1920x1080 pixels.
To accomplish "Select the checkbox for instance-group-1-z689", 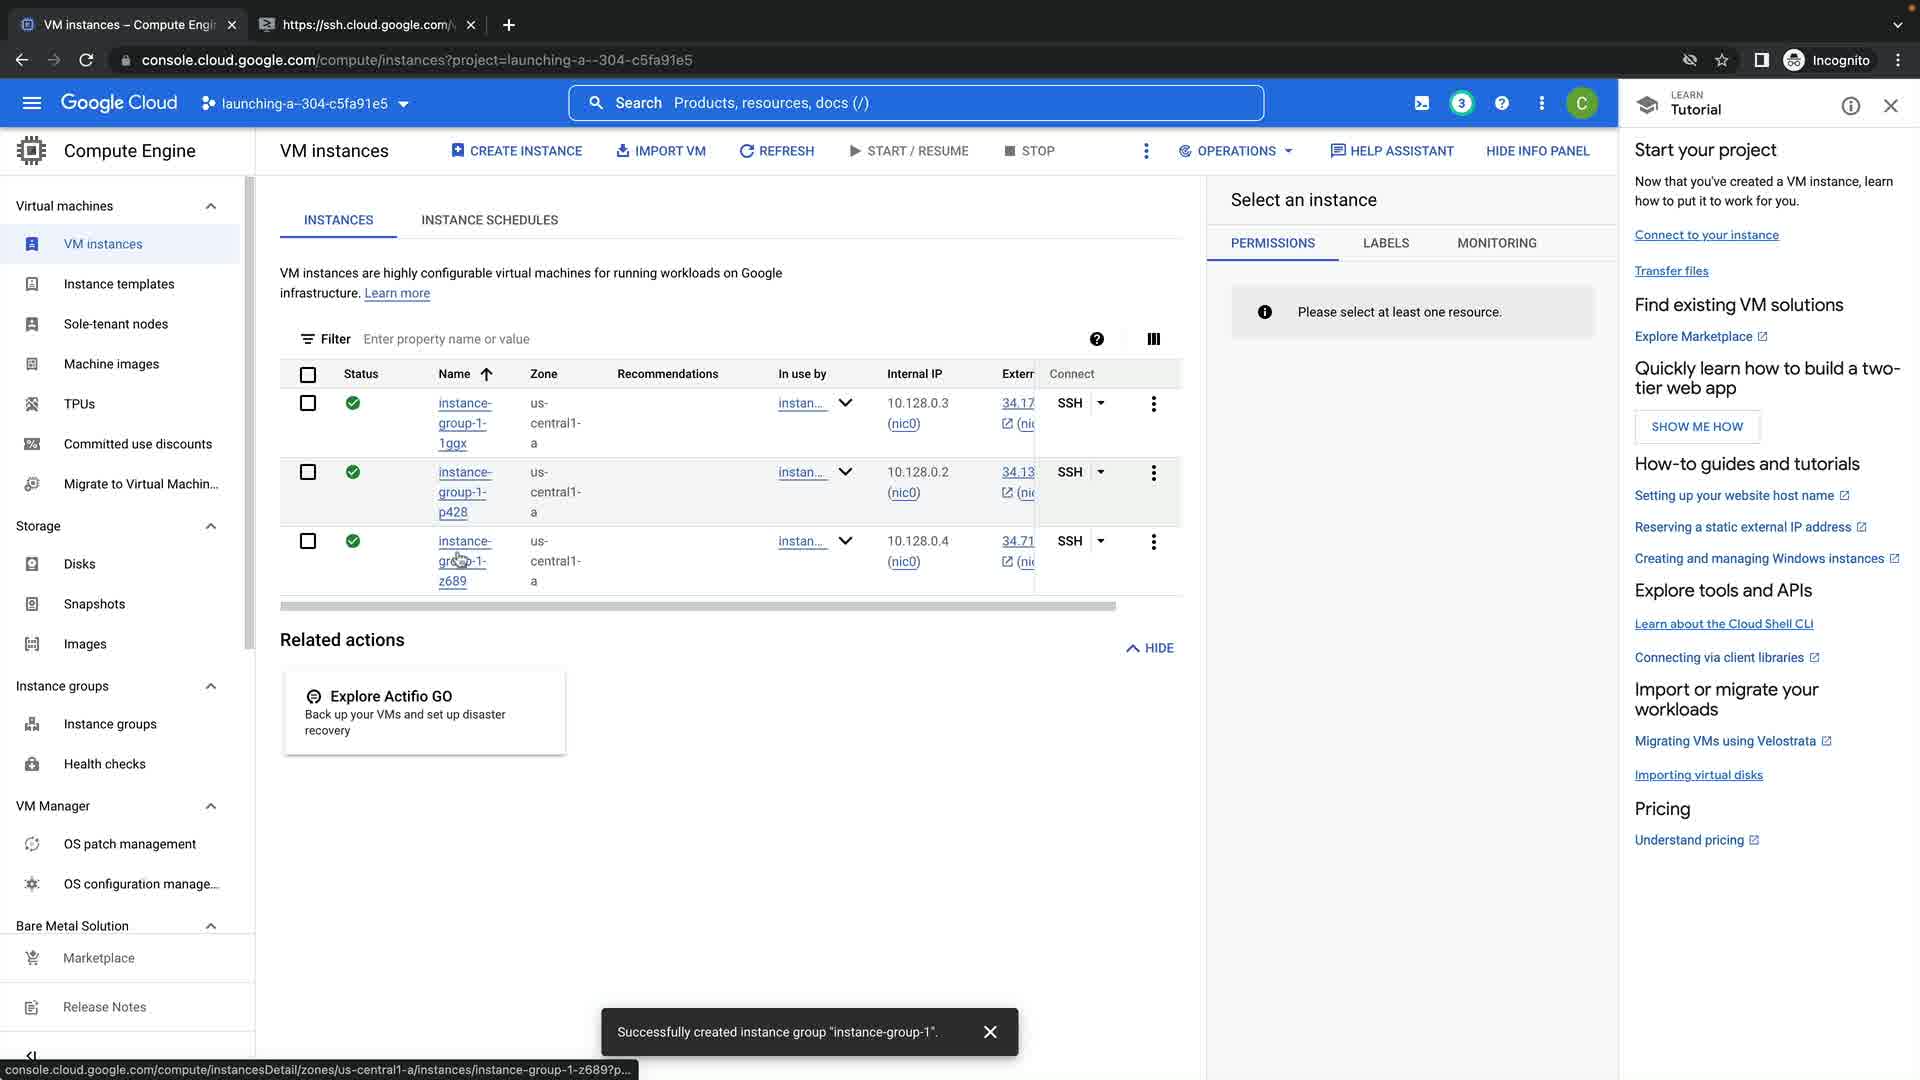I will [308, 541].
